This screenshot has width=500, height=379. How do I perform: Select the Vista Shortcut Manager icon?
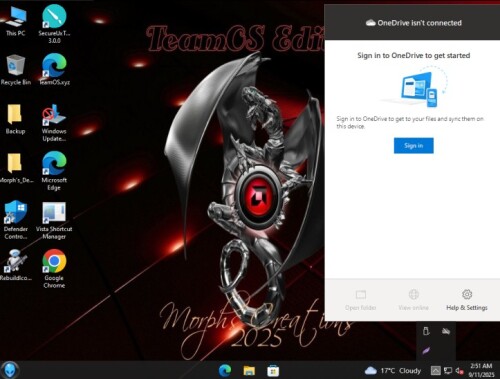click(54, 220)
